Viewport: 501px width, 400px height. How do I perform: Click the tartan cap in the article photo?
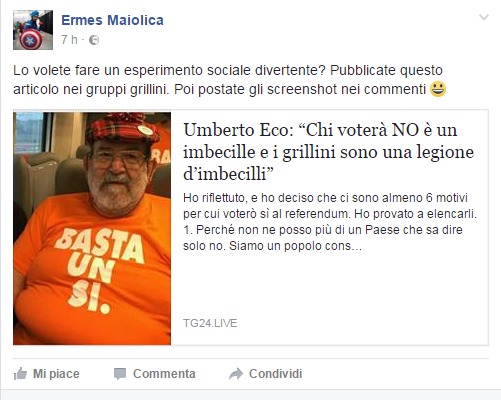pyautogui.click(x=123, y=127)
